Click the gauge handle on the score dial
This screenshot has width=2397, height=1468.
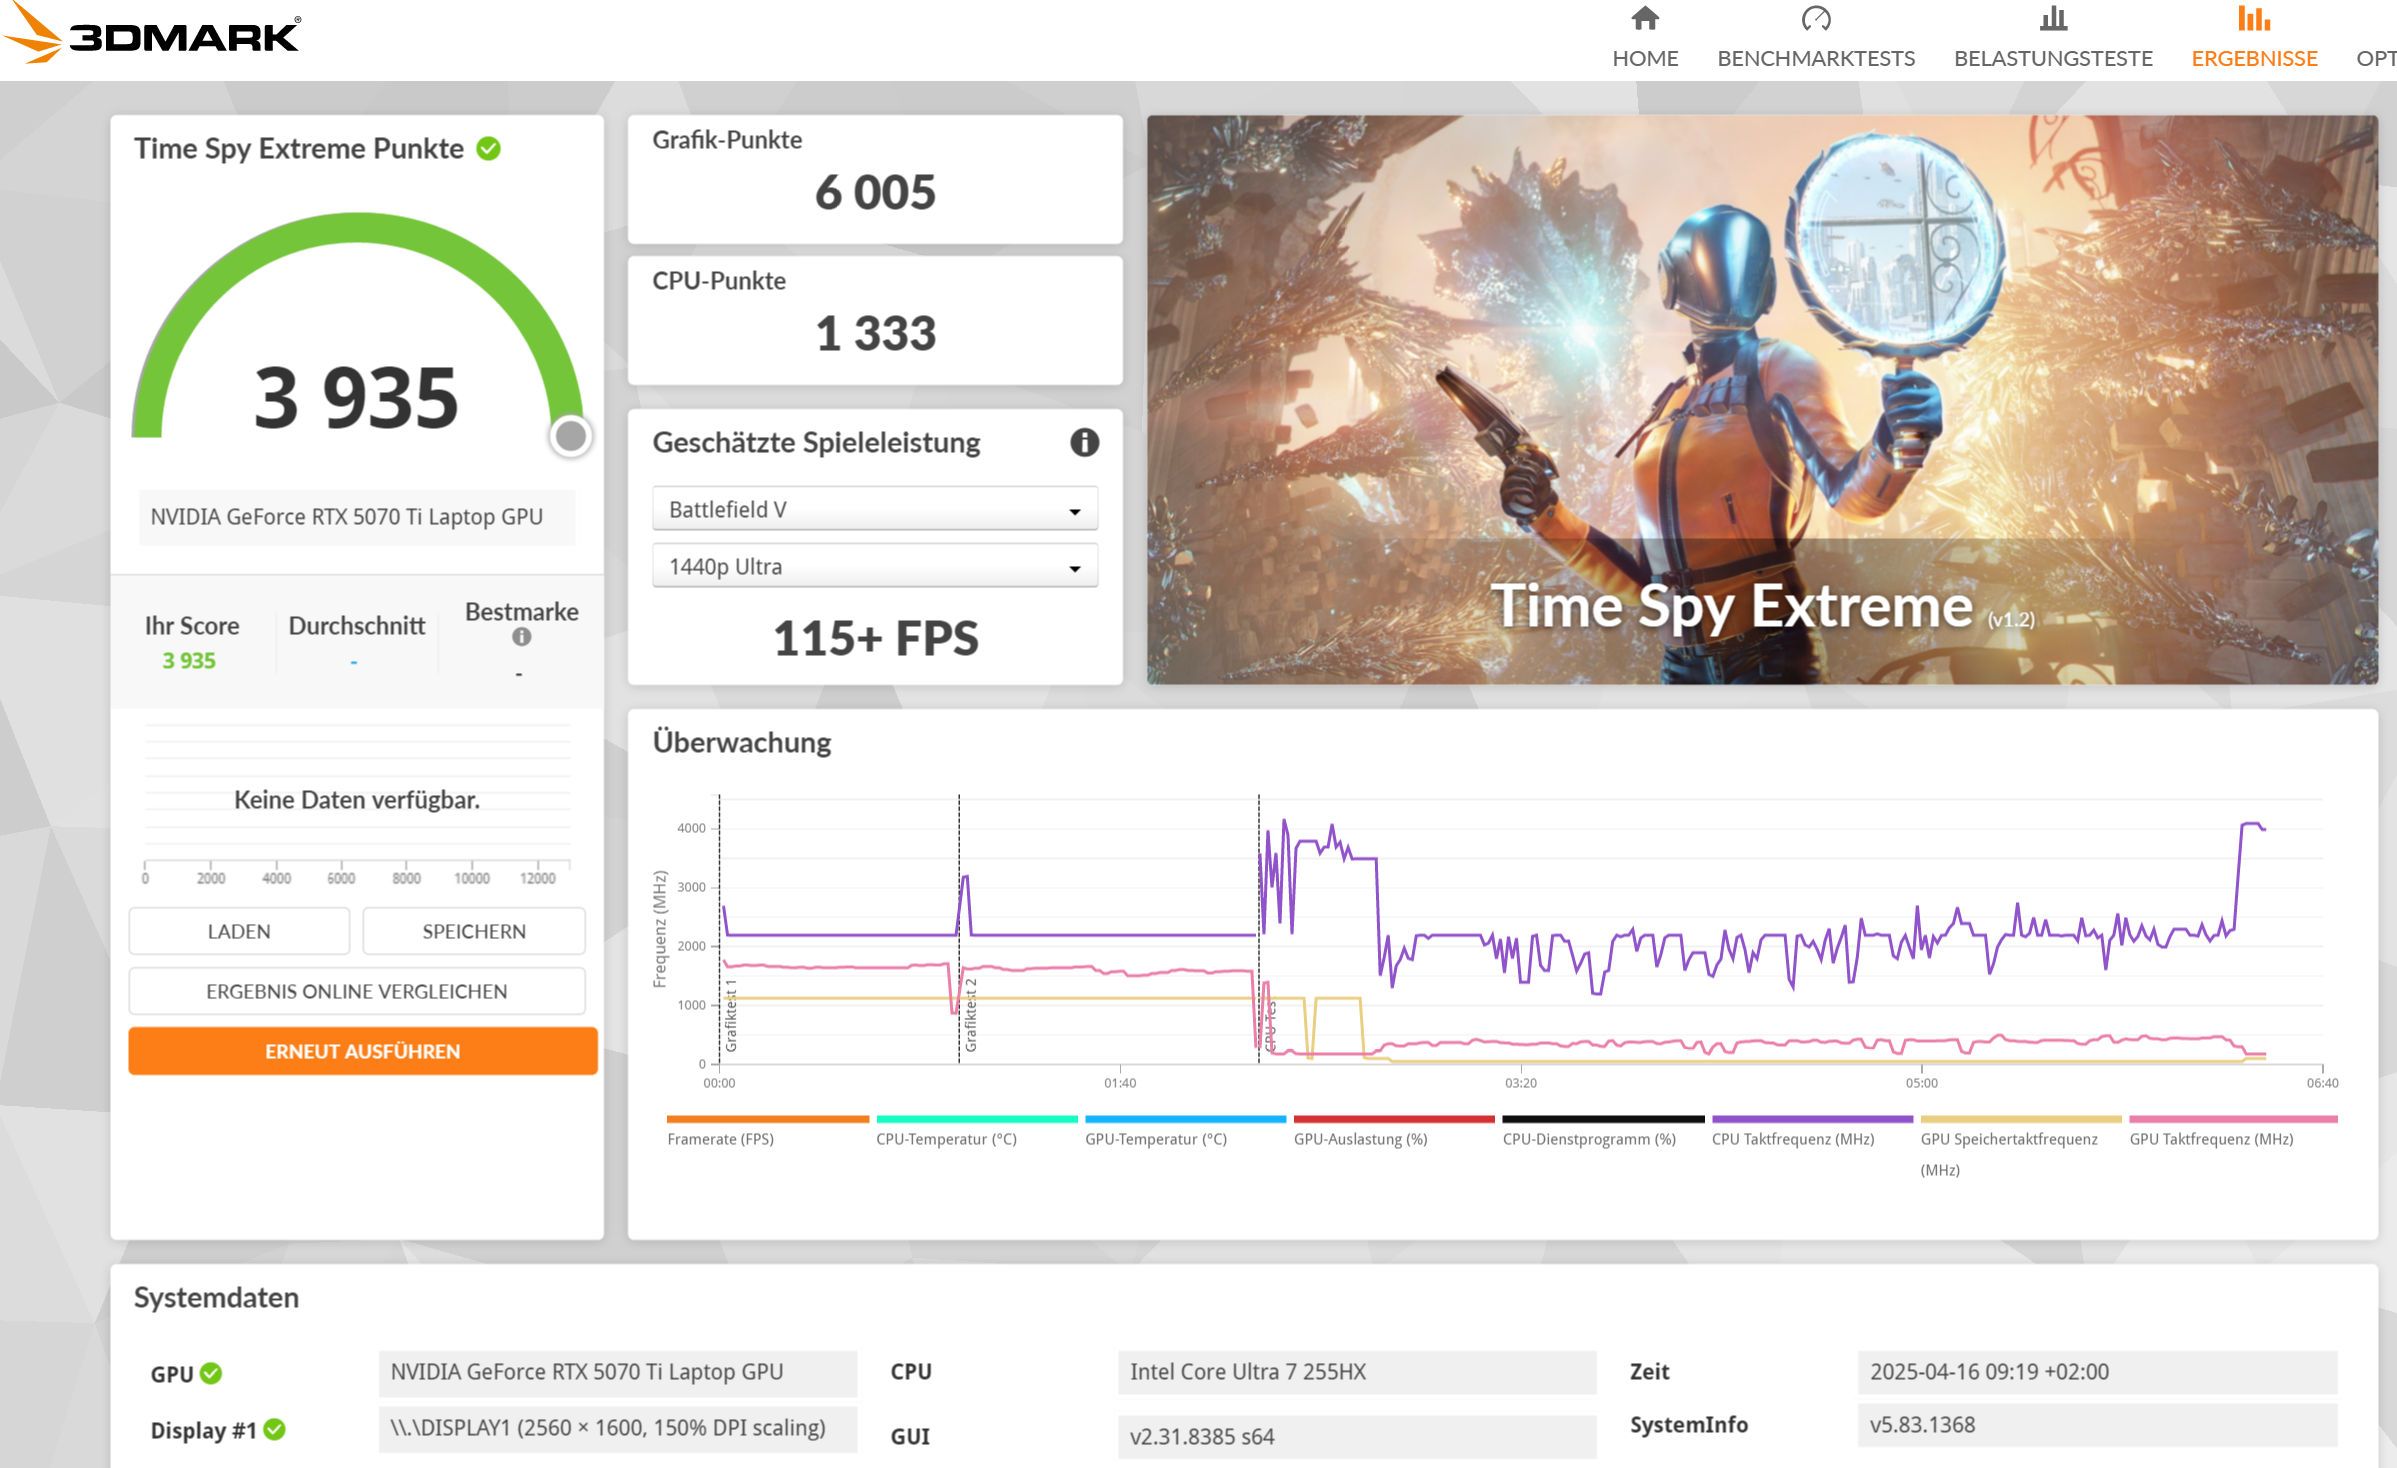click(570, 436)
